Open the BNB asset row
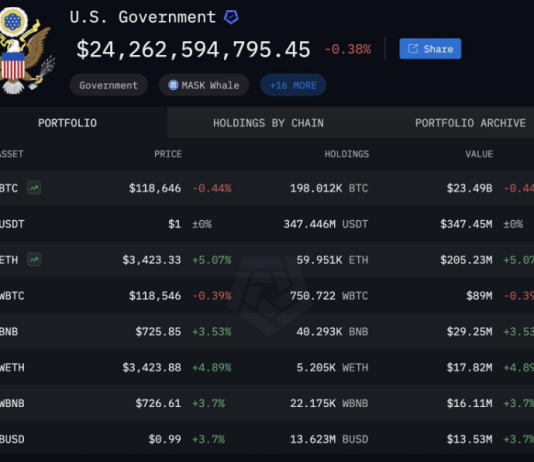Viewport: 534px width, 462px height. pyautogui.click(x=267, y=331)
